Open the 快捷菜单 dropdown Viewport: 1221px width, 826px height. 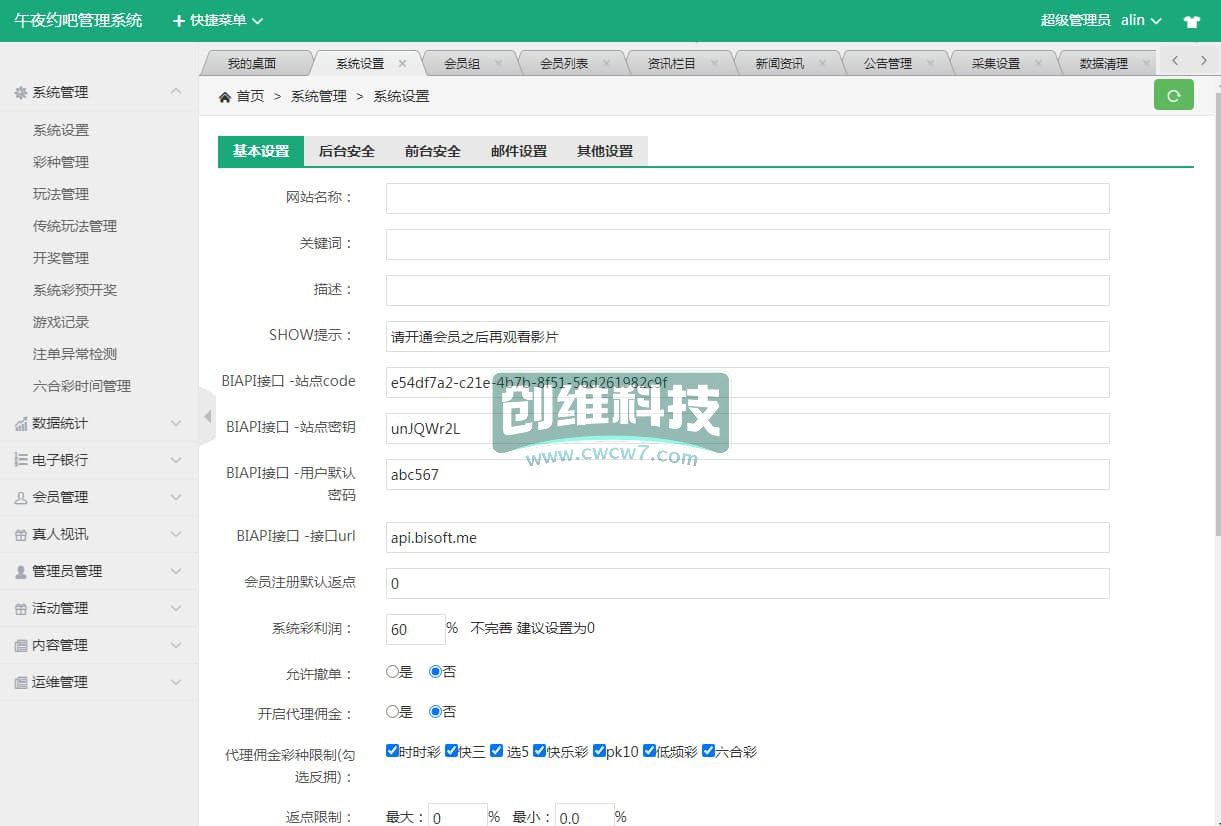218,20
